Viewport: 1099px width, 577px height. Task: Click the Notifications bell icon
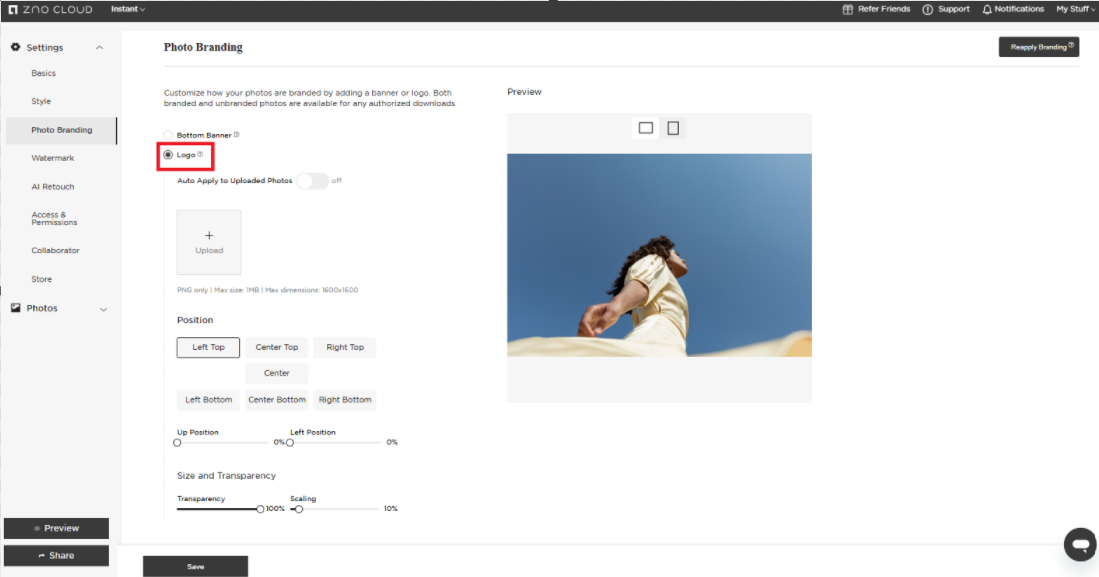pos(987,9)
